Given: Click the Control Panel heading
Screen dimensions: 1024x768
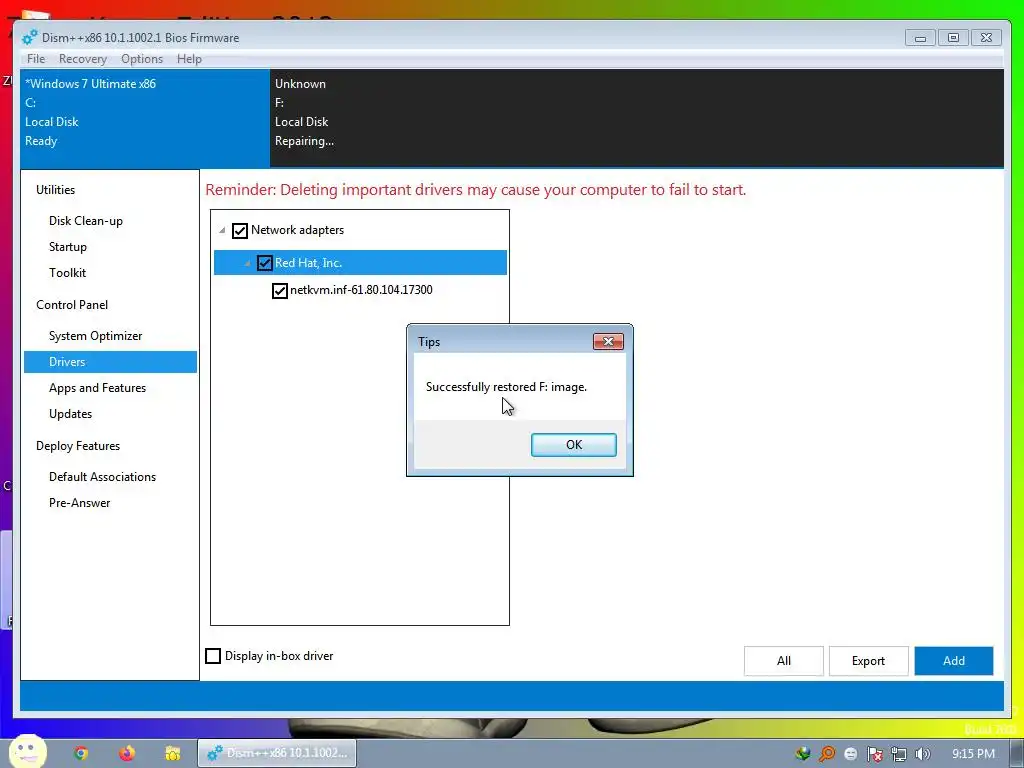Looking at the screenshot, I should tap(72, 305).
